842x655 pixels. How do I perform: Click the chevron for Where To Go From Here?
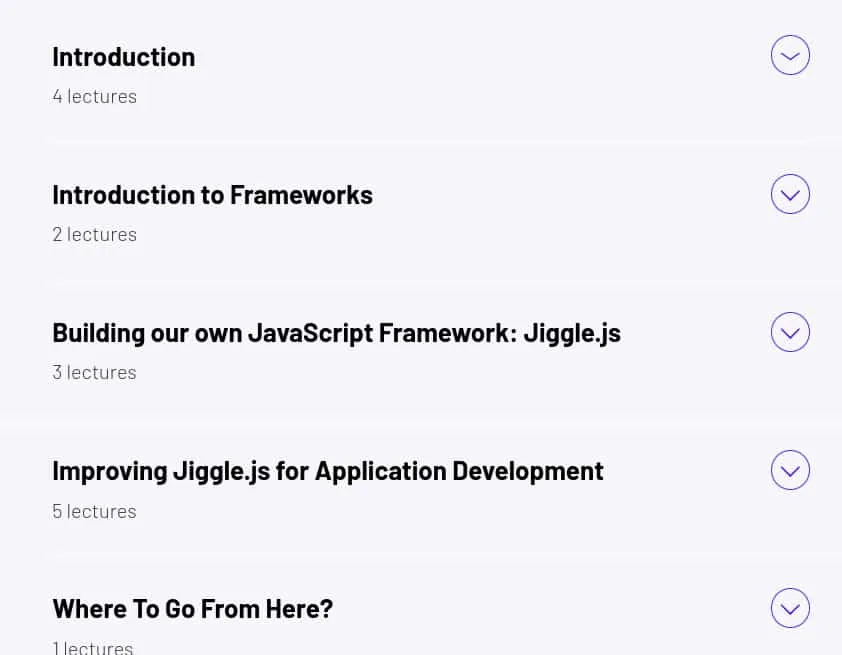(x=790, y=608)
